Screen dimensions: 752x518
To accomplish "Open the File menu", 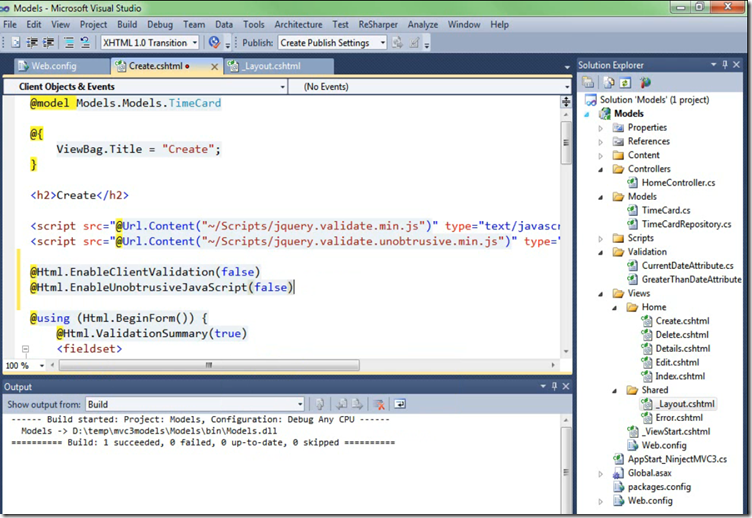I will click(x=10, y=24).
